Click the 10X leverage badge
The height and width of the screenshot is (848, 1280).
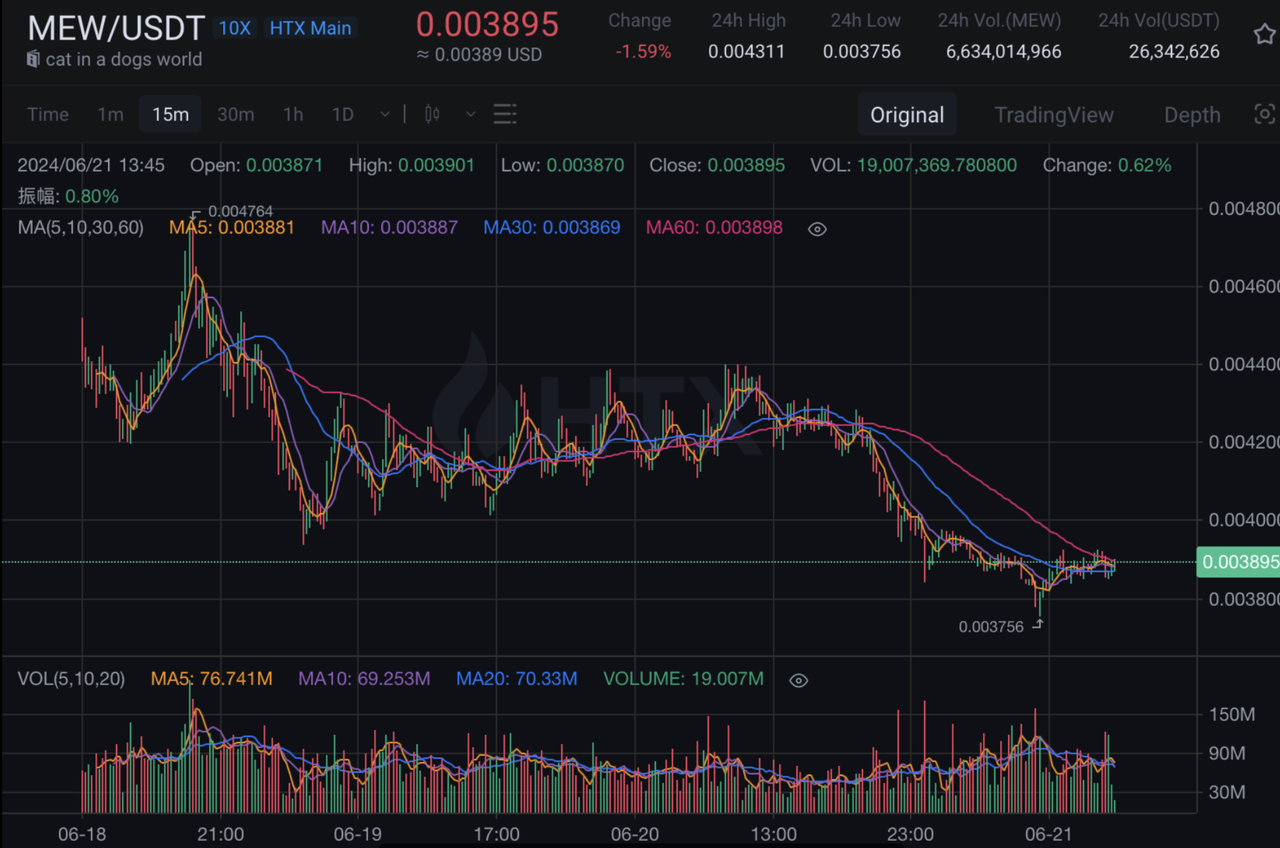(235, 28)
